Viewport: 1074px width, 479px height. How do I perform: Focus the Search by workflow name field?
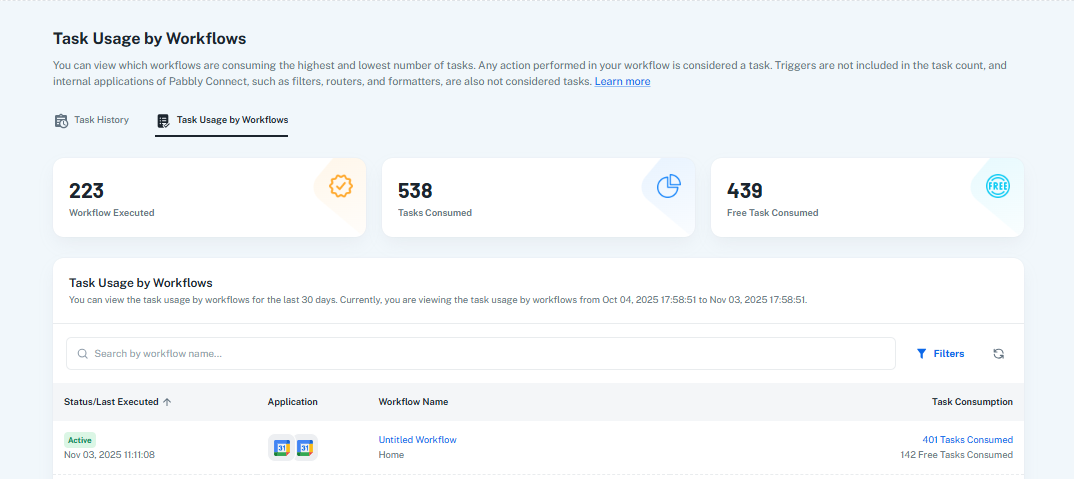coord(480,354)
